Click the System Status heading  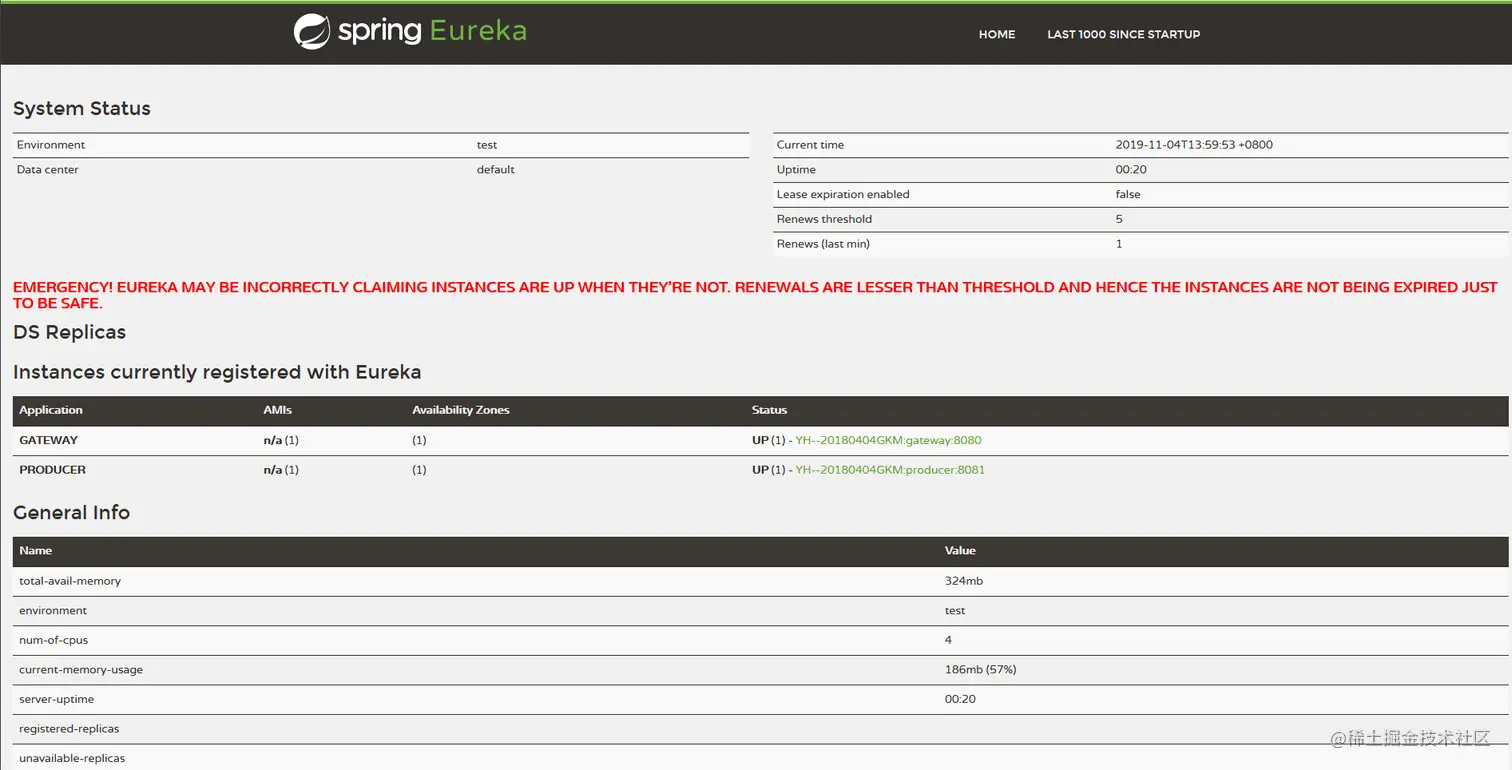(82, 109)
